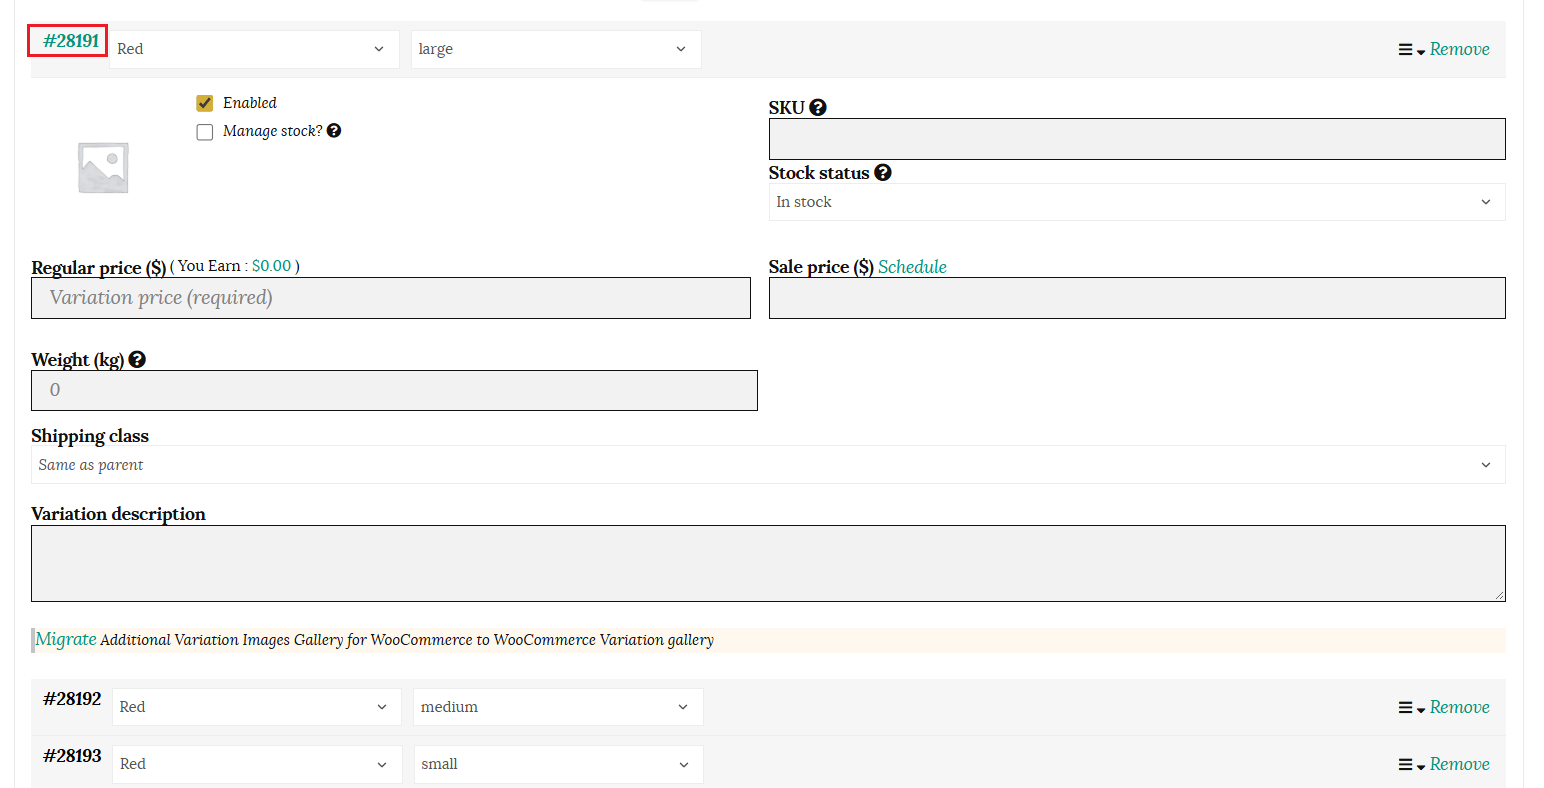Click the #28192 variation ID heading
The height and width of the screenshot is (788, 1544).
click(72, 699)
